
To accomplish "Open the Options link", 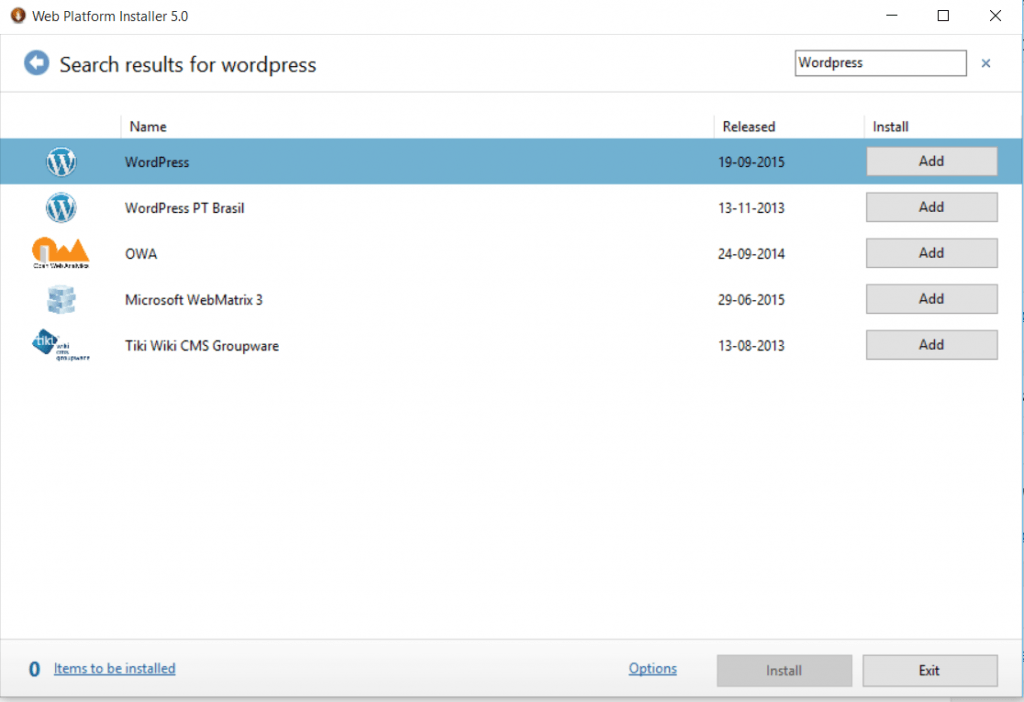I will point(652,669).
